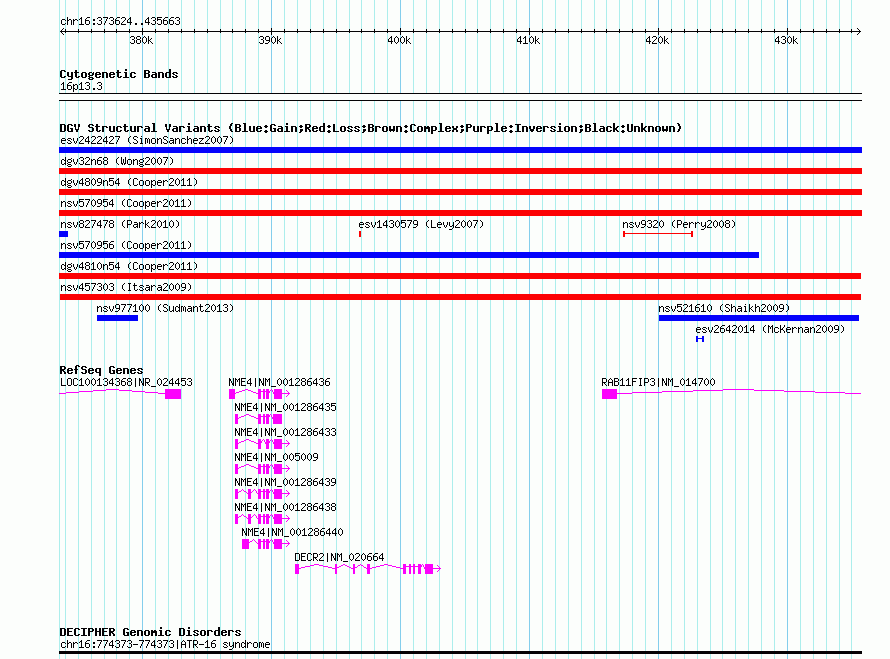The height and width of the screenshot is (659, 890).
Task: Click the nsv9320 (Perry2008) variant glyph
Action: tap(657, 234)
